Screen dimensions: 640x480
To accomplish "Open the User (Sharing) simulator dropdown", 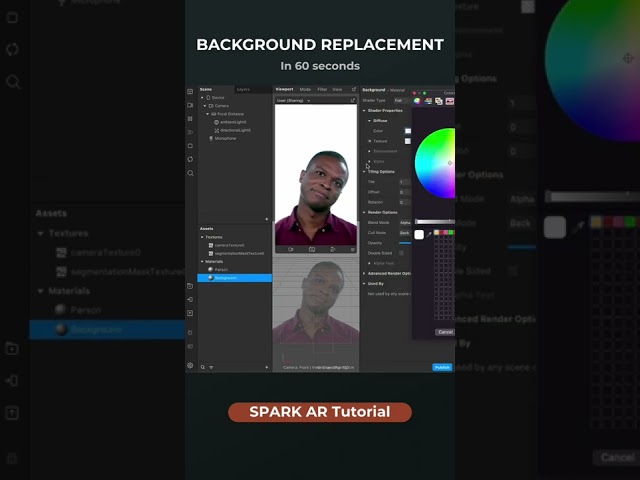I will point(293,100).
